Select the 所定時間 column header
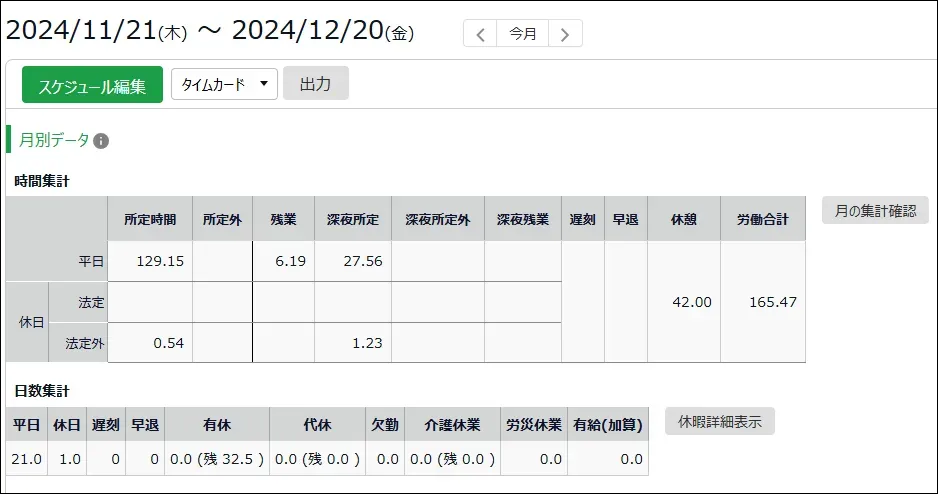The width and height of the screenshot is (938, 494). coord(150,219)
